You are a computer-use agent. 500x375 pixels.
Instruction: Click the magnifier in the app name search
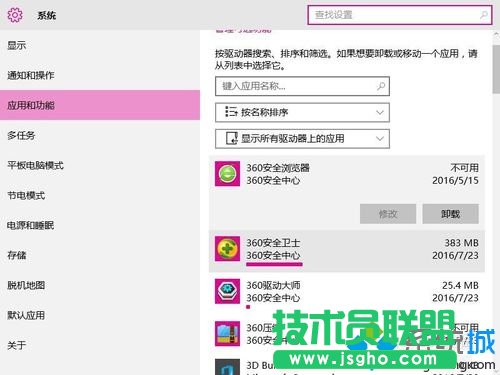point(381,86)
